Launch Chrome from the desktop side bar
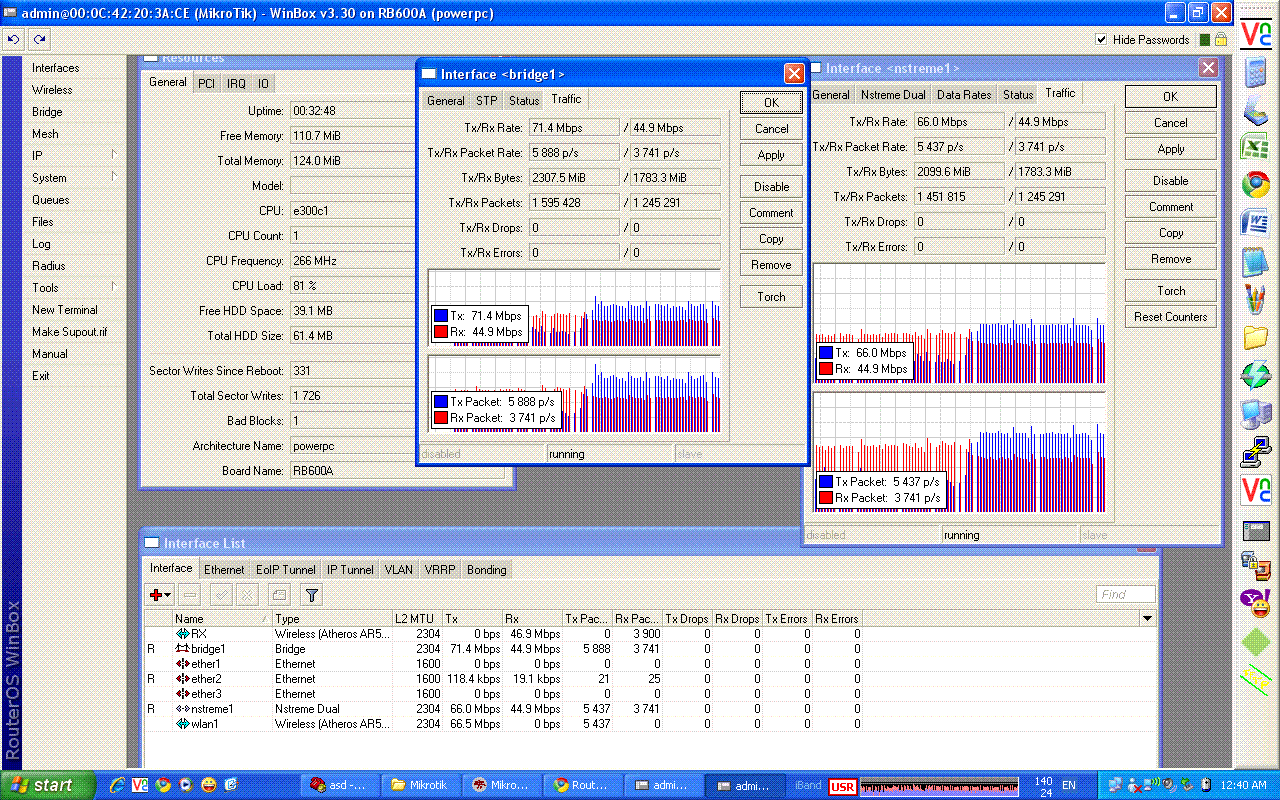 tap(1255, 185)
